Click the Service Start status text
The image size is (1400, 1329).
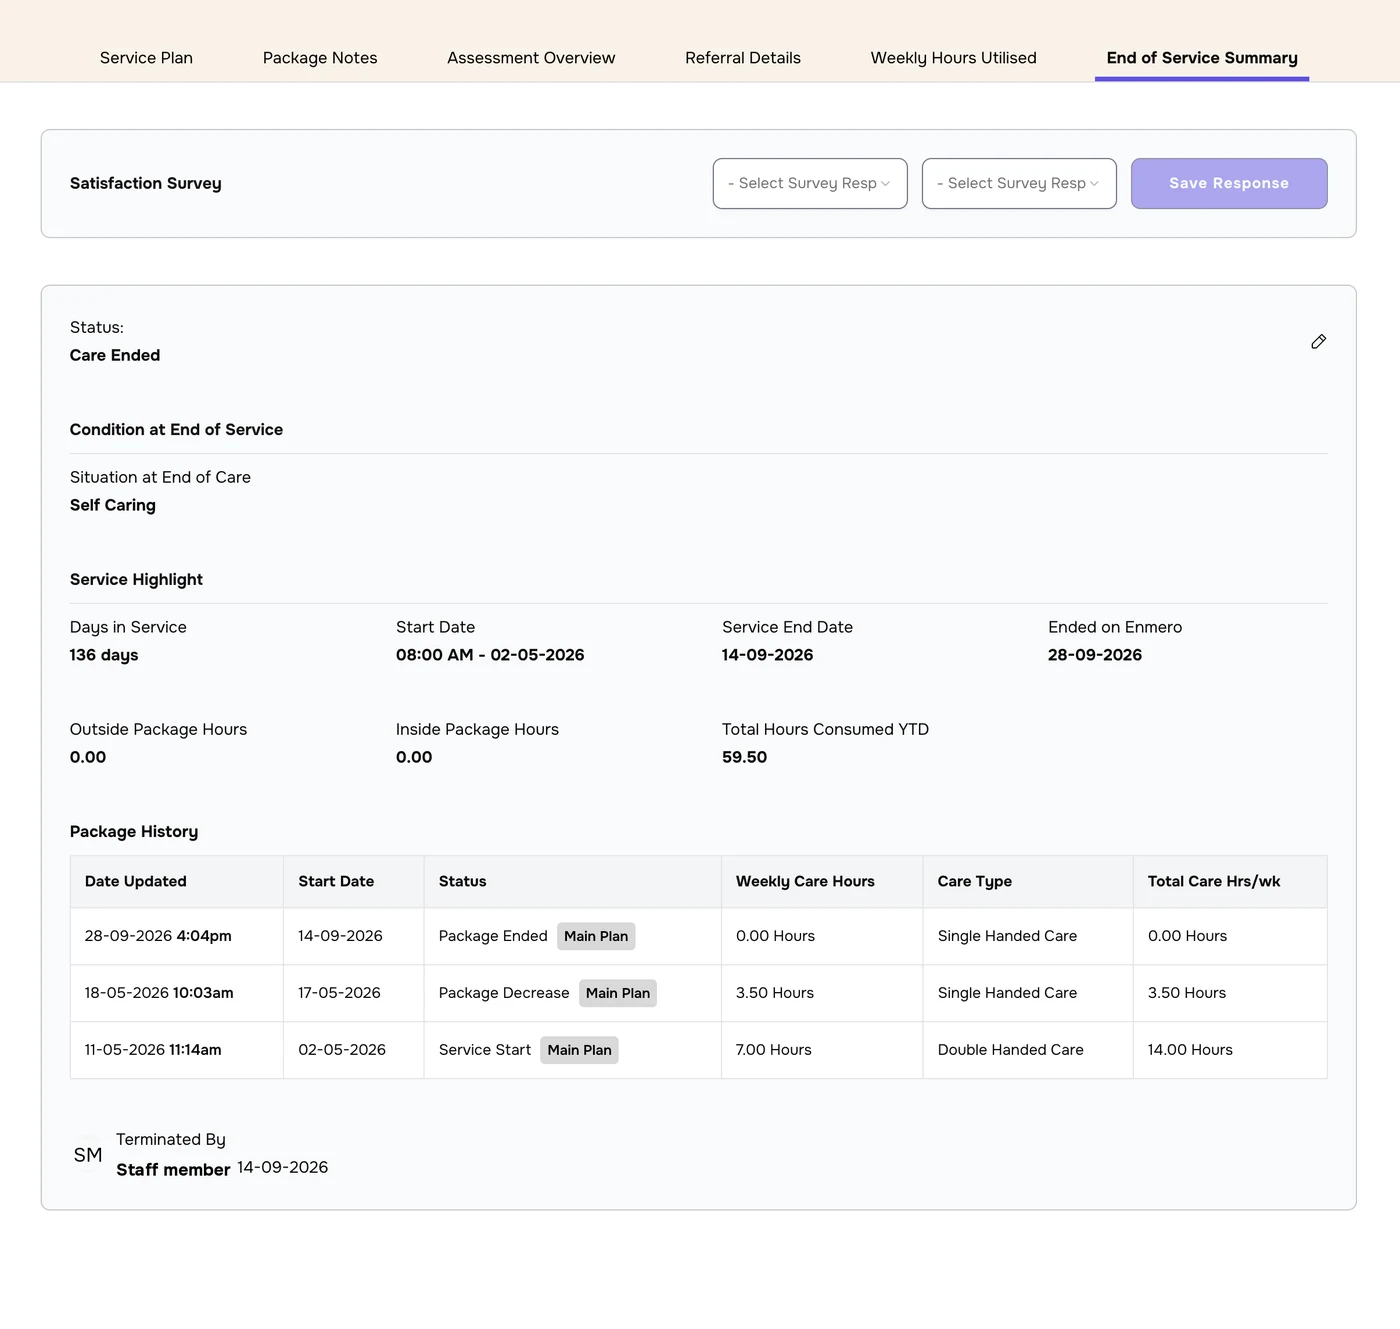click(485, 1050)
